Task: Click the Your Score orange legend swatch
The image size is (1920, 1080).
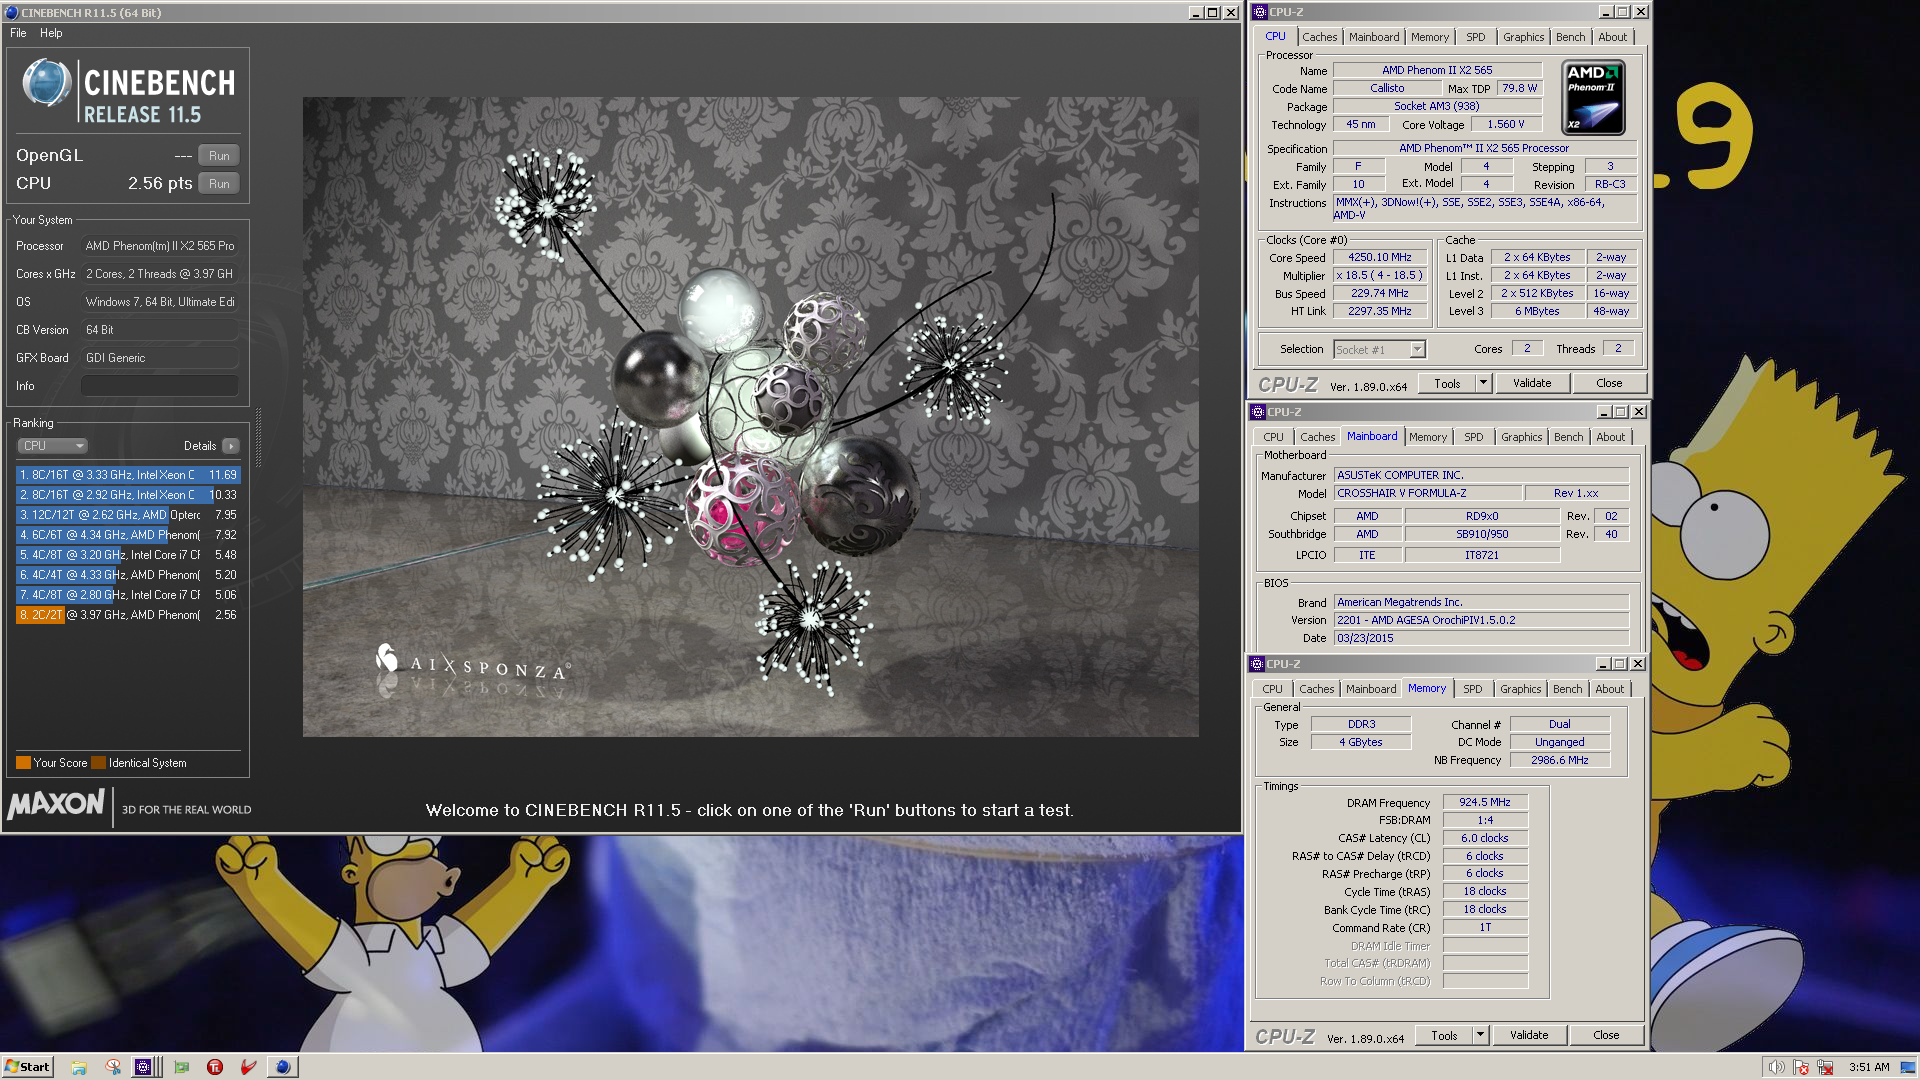Action: coord(23,763)
